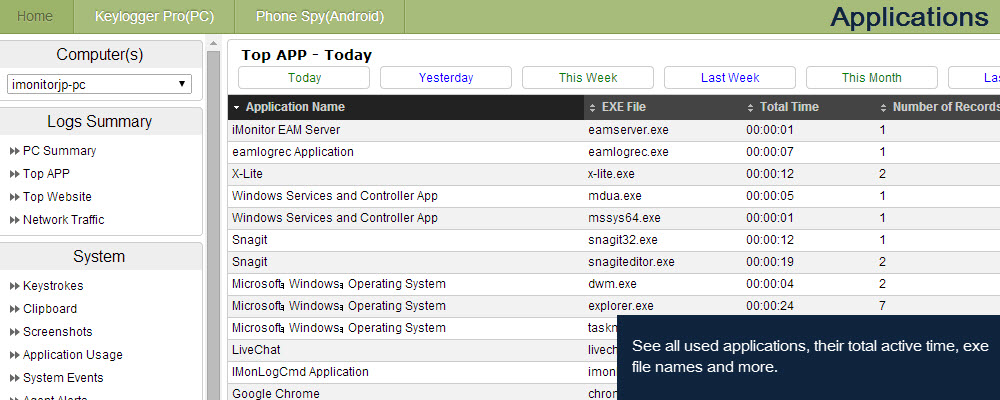Click the System section header
The height and width of the screenshot is (400, 1000).
[x=99, y=256]
